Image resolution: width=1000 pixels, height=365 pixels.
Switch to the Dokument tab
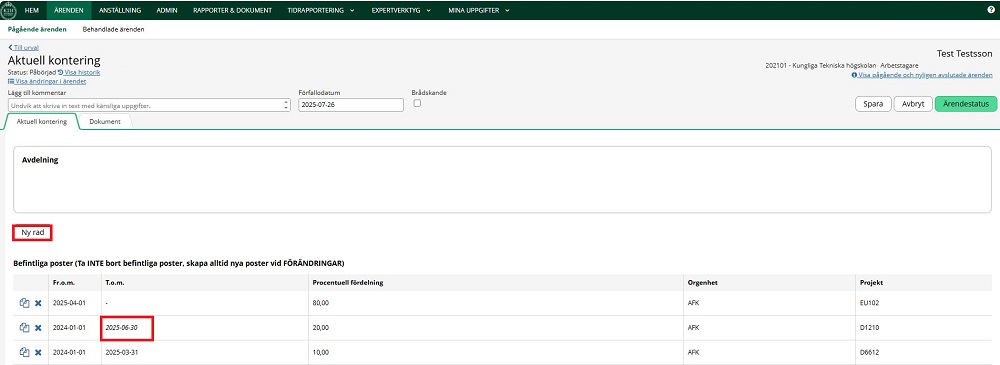click(105, 121)
